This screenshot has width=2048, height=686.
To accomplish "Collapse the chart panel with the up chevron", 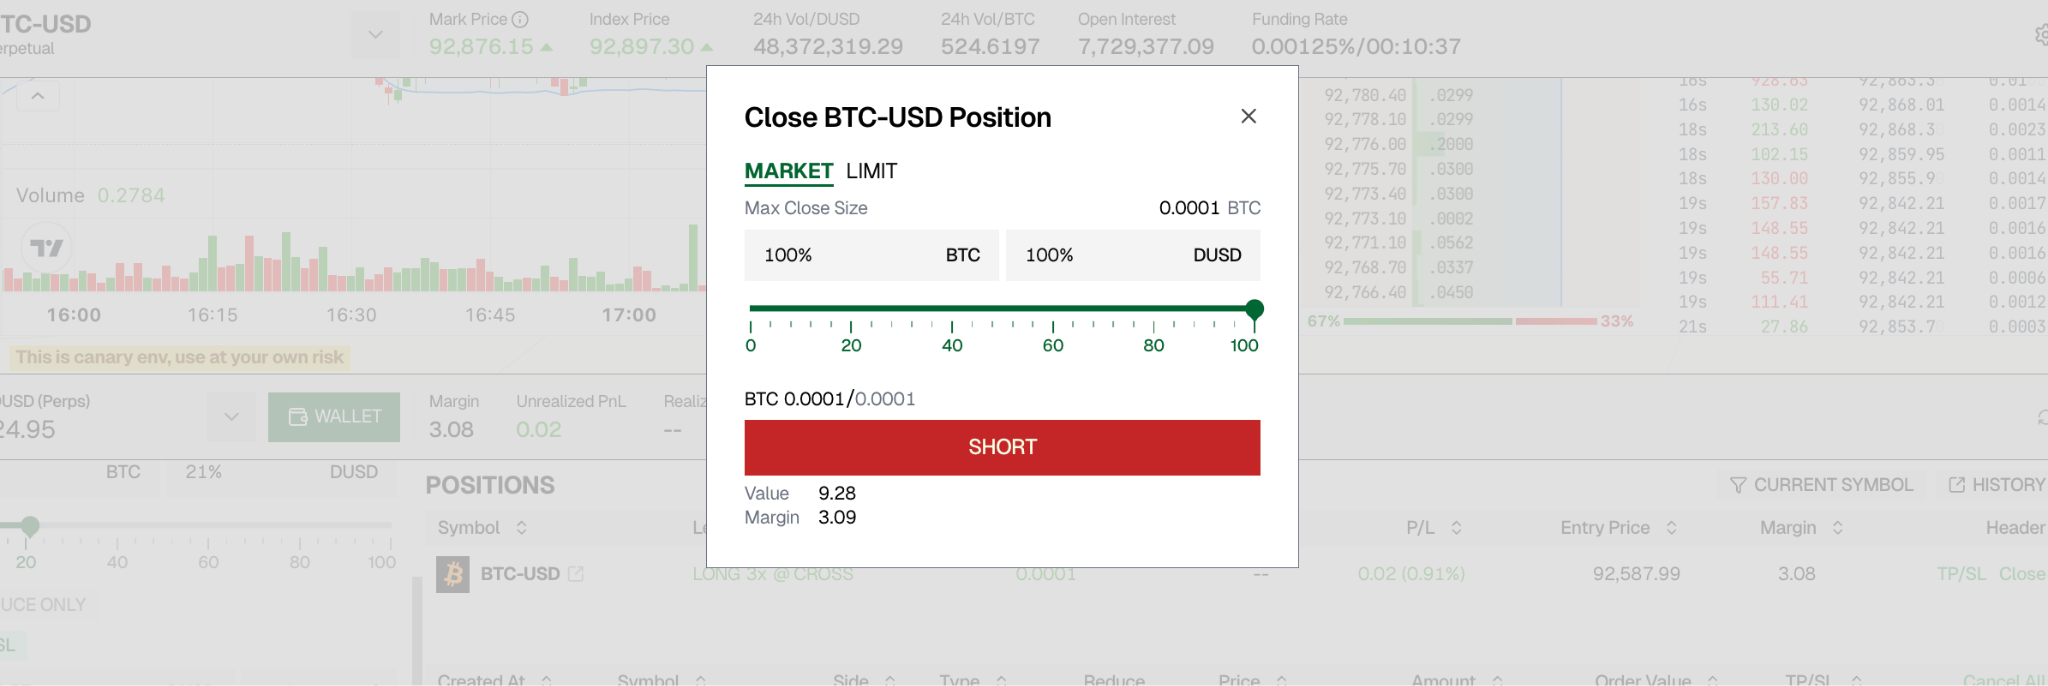I will point(38,97).
